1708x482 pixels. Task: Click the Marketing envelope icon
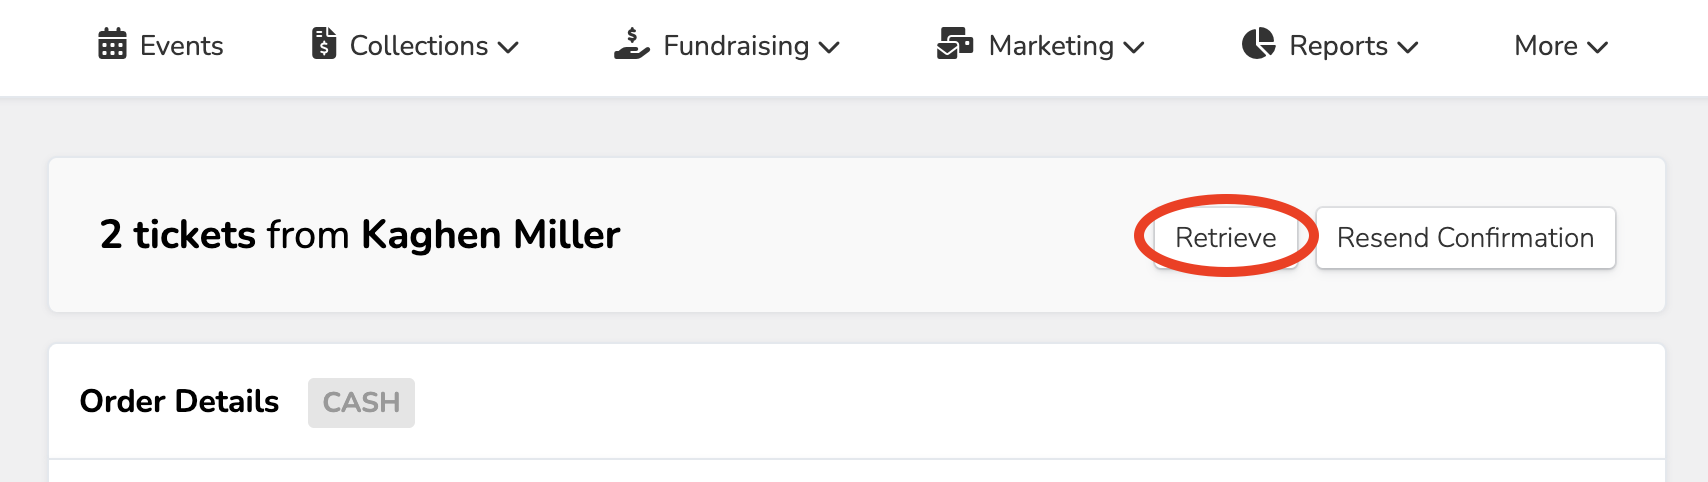pos(955,45)
